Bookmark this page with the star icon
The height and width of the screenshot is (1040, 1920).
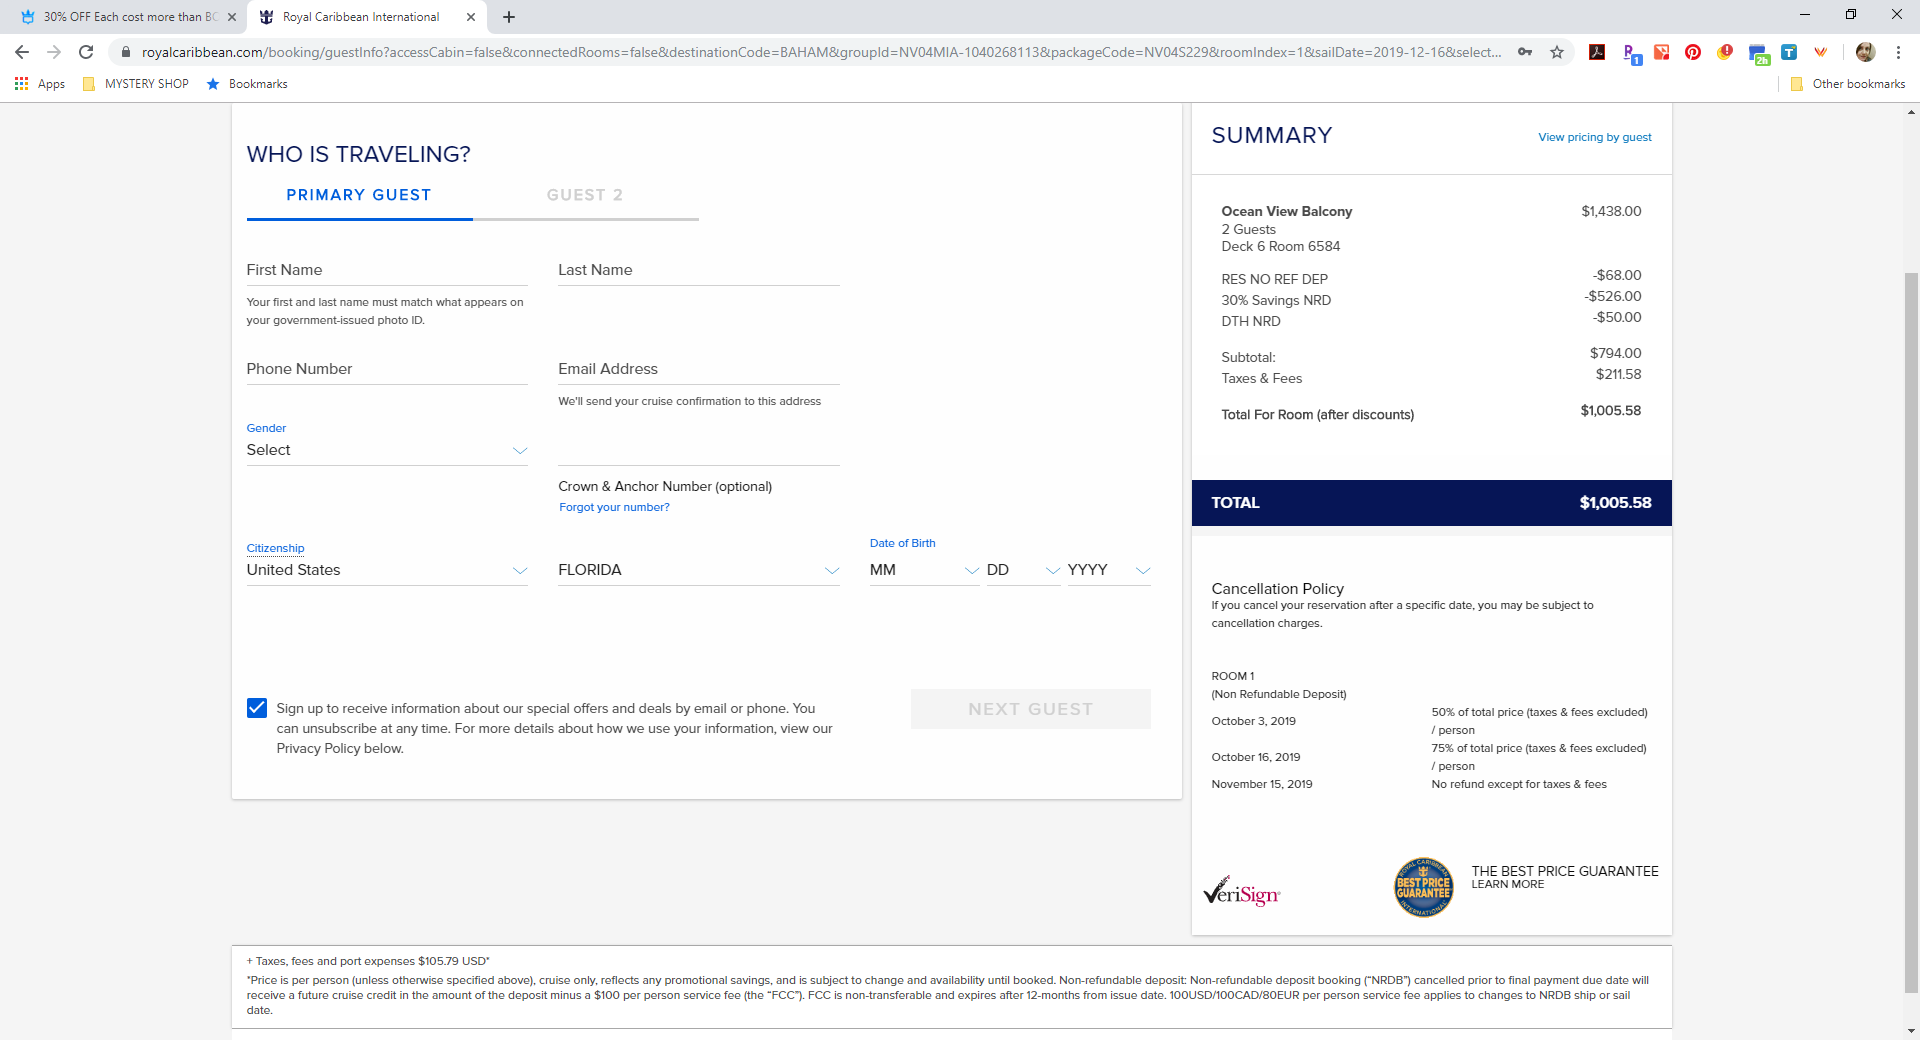pos(1557,52)
